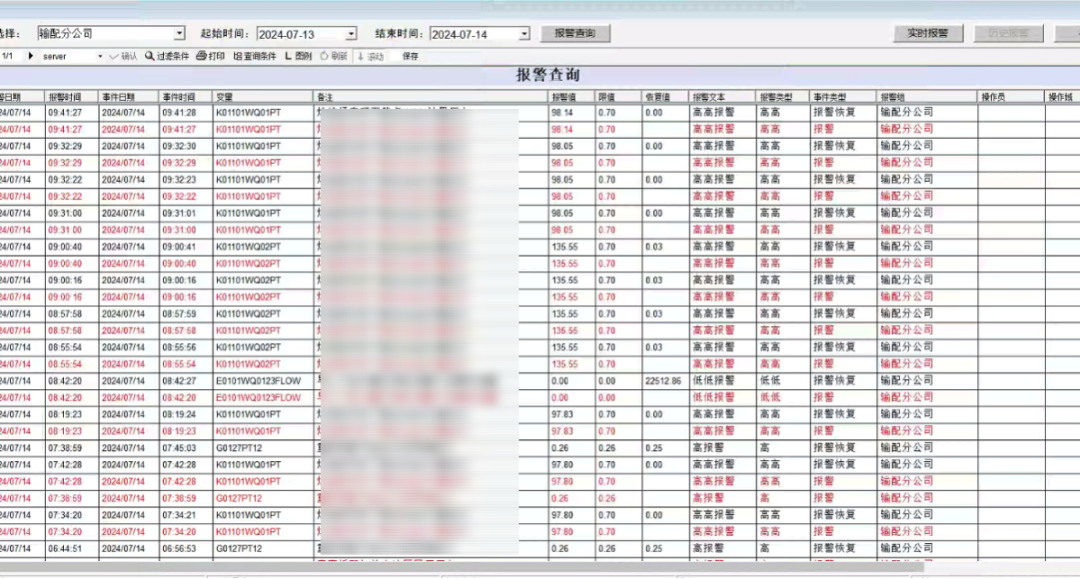Click the 事件时间 column header
The height and width of the screenshot is (579, 1080).
coord(186,97)
